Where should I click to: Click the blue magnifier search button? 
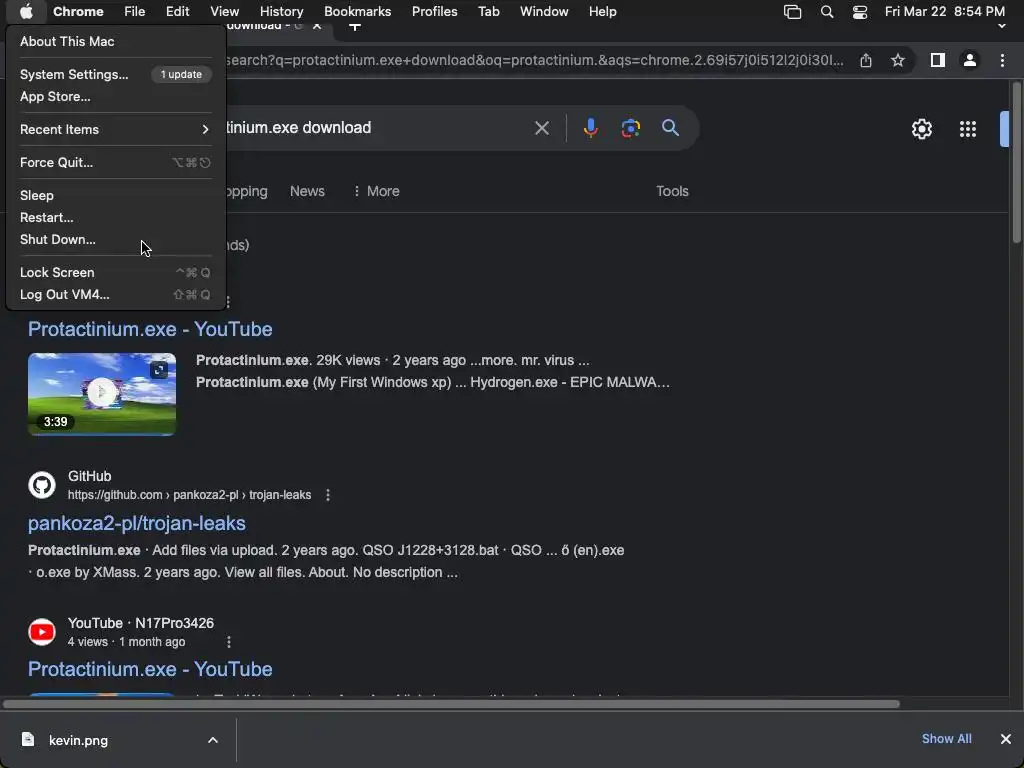click(x=670, y=127)
